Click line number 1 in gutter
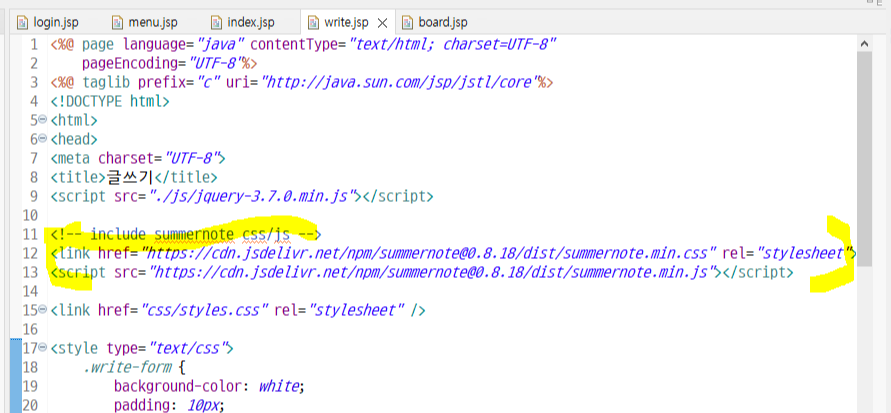891x413 pixels. point(34,44)
